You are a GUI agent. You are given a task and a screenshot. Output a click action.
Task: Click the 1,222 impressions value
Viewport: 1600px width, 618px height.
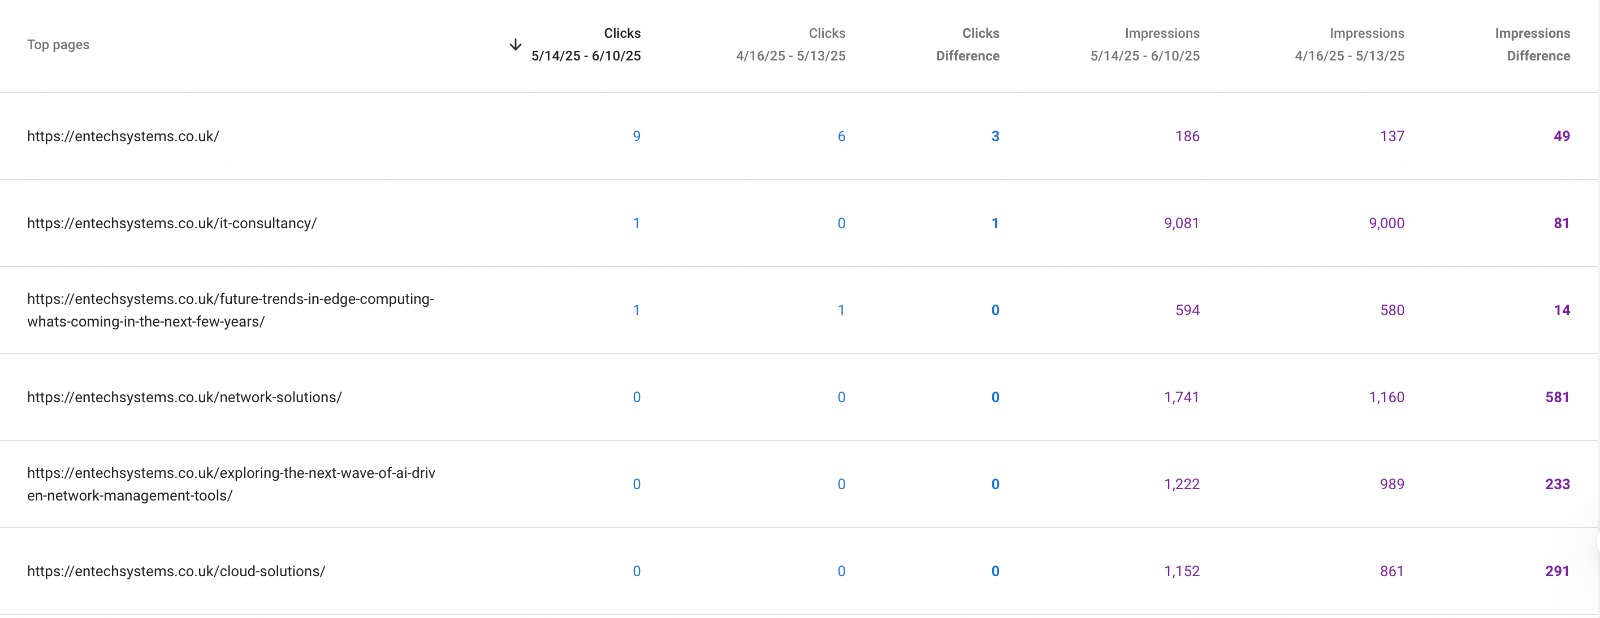click(x=1181, y=484)
